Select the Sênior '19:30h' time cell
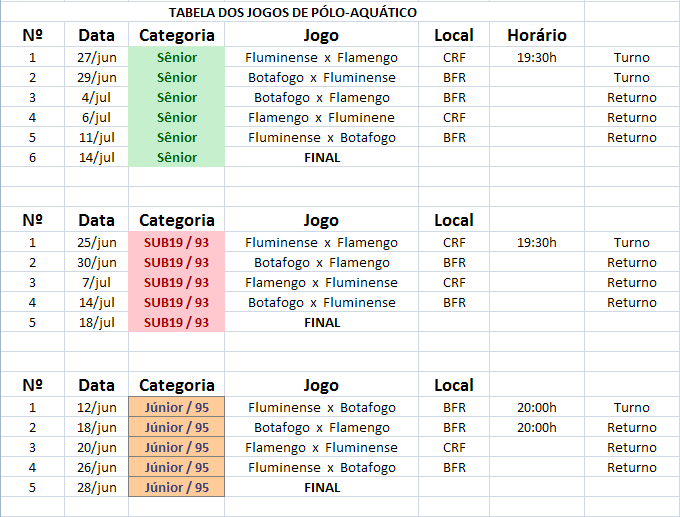 click(537, 57)
